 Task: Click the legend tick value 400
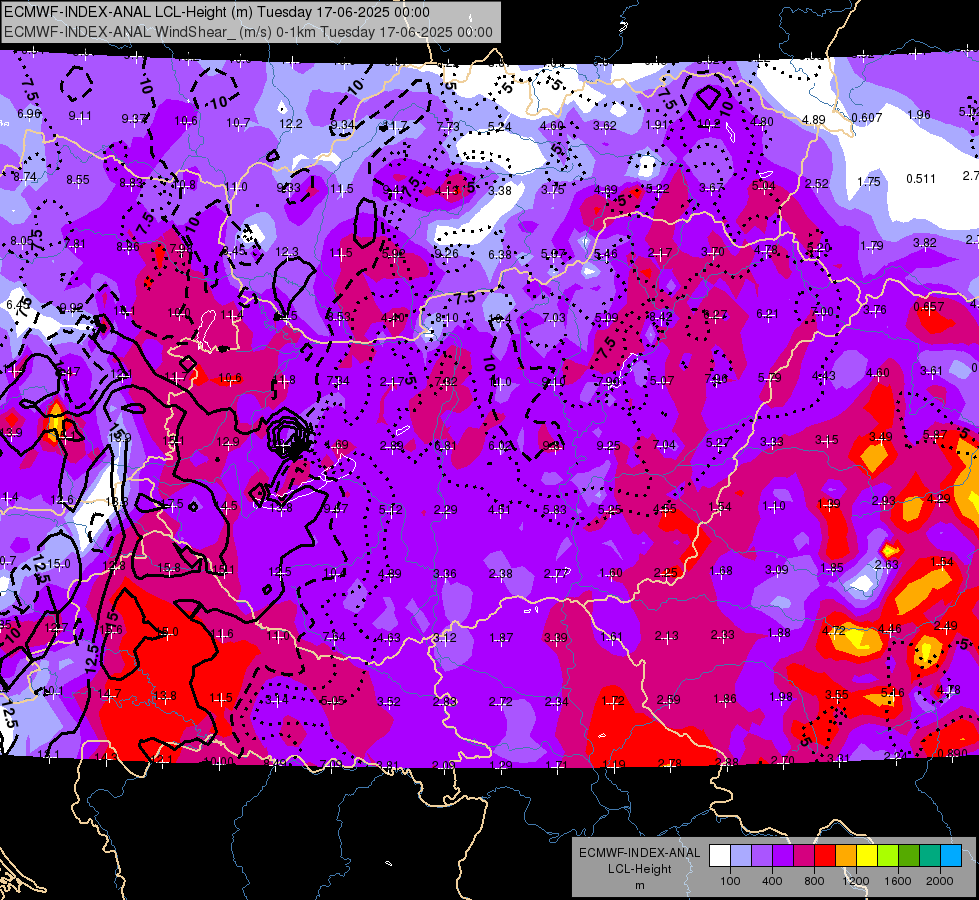(x=772, y=881)
